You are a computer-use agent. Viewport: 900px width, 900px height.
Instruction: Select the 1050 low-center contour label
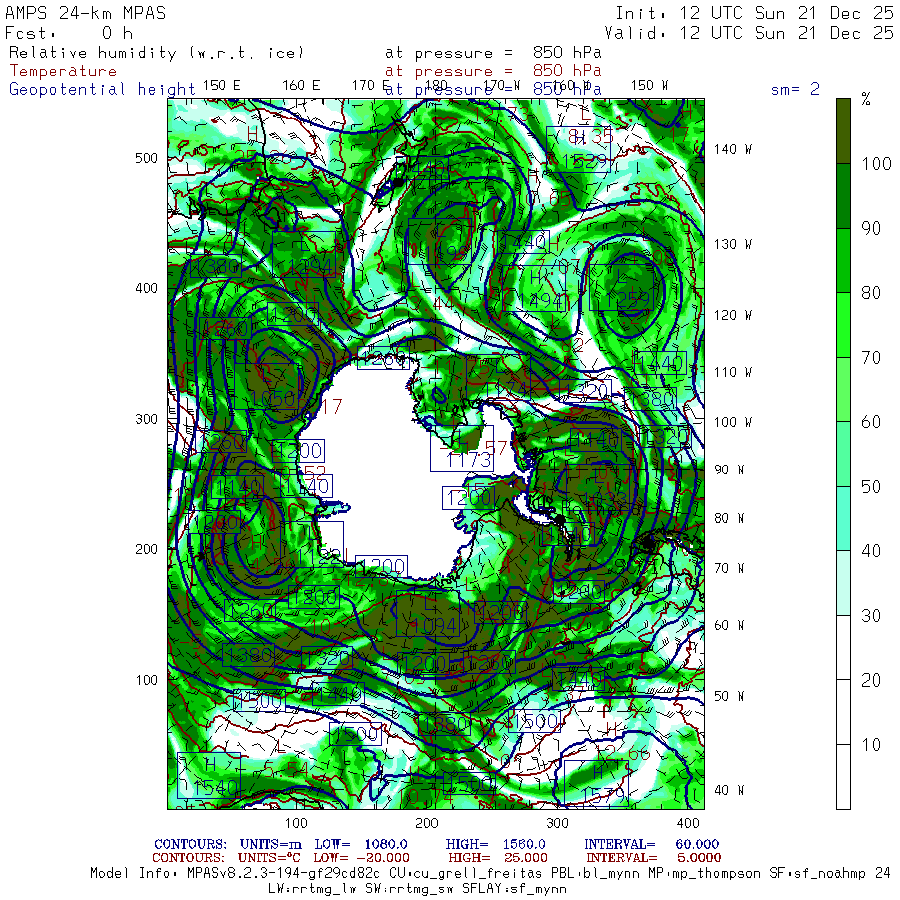(272, 399)
